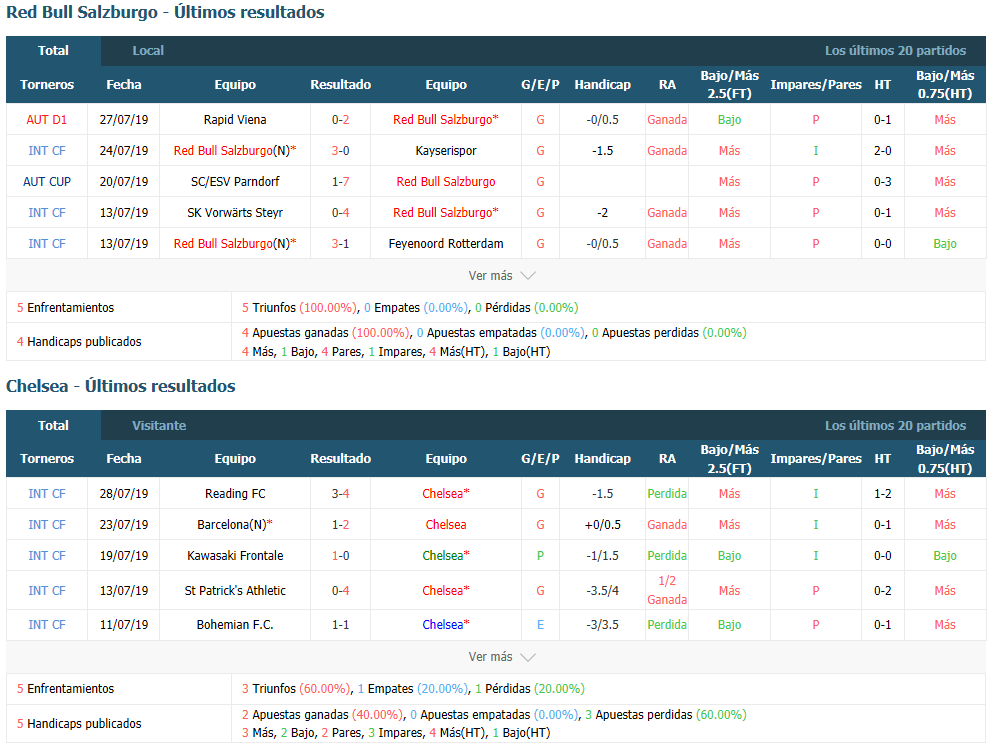Click the date 23/07/19
The image size is (993, 749).
click(123, 525)
